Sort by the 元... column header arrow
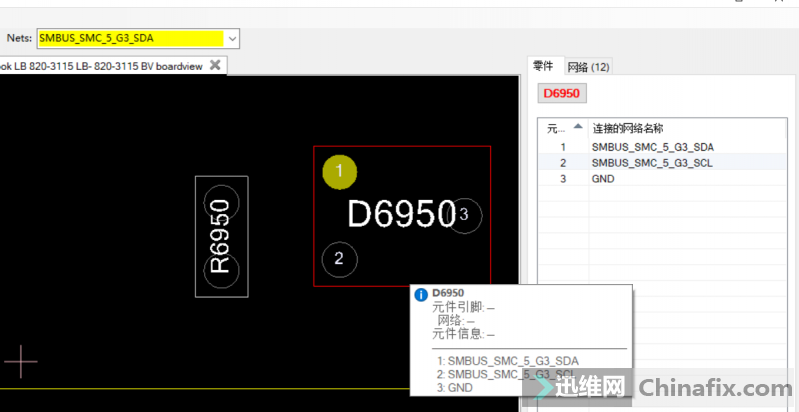Image resolution: width=799 pixels, height=412 pixels. (578, 127)
